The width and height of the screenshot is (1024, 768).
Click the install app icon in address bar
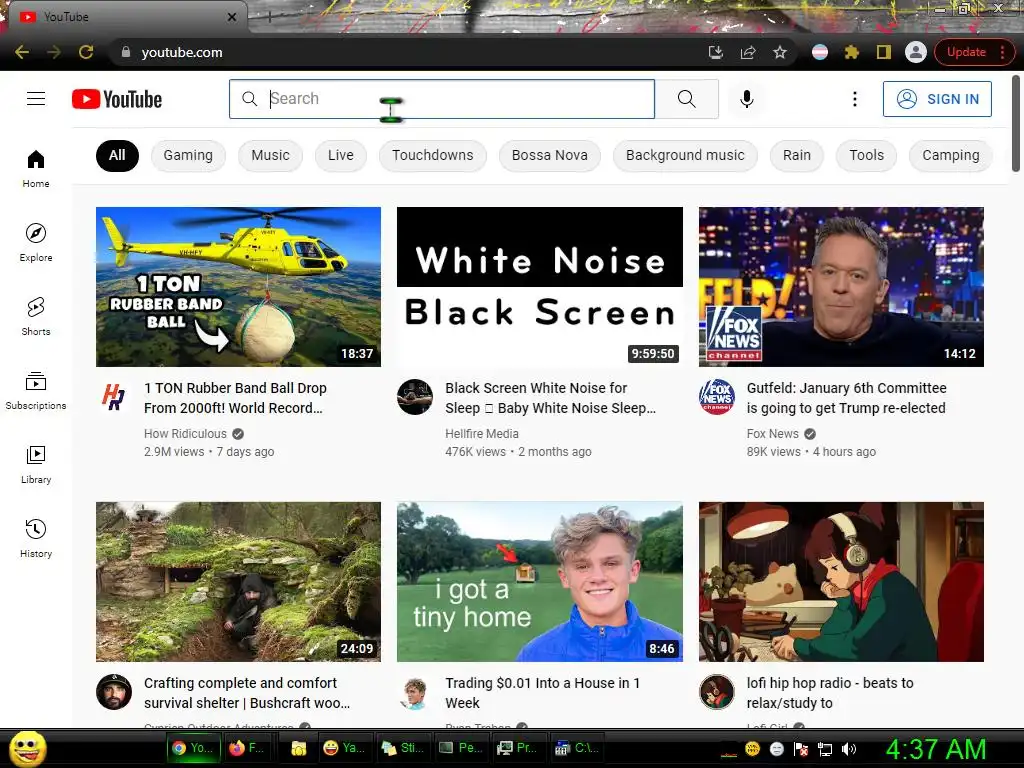[716, 52]
